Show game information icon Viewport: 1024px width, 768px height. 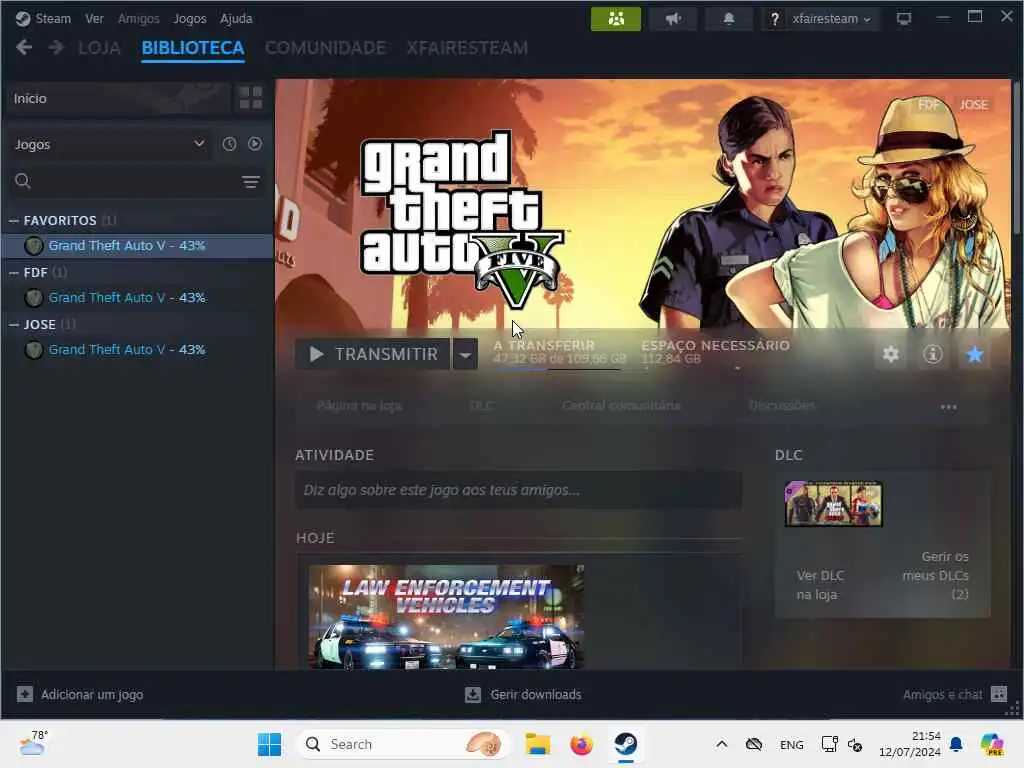pyautogui.click(x=933, y=355)
